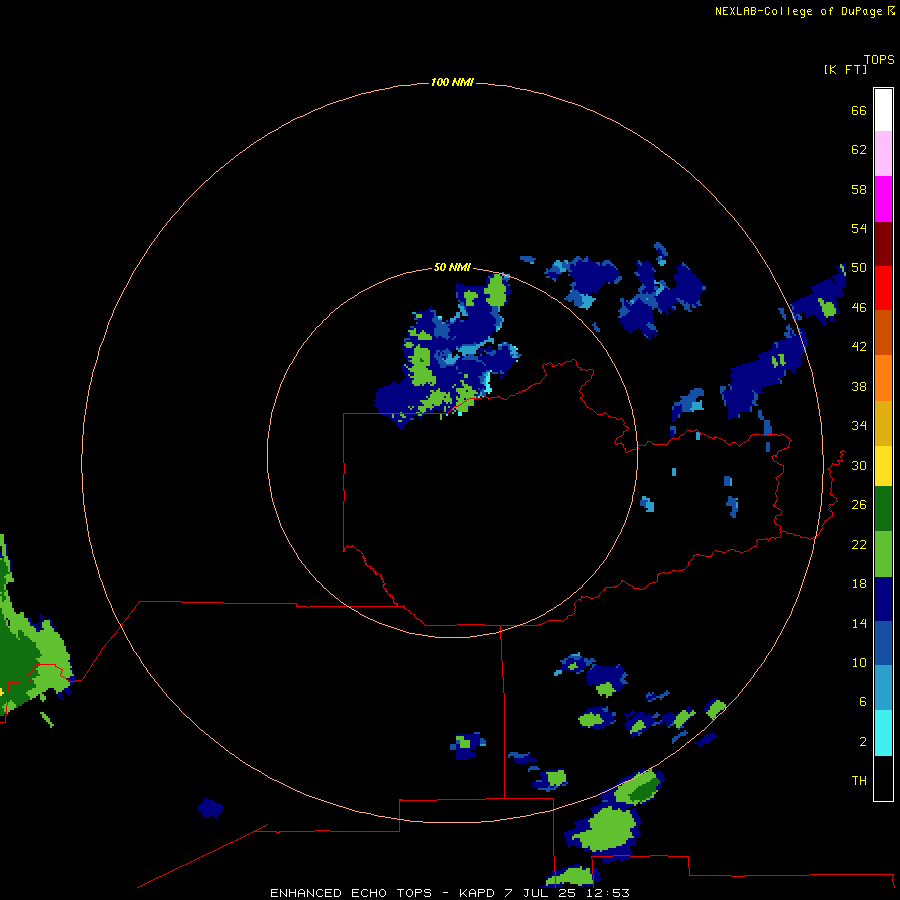Click the TH threshold legend label

point(859,781)
